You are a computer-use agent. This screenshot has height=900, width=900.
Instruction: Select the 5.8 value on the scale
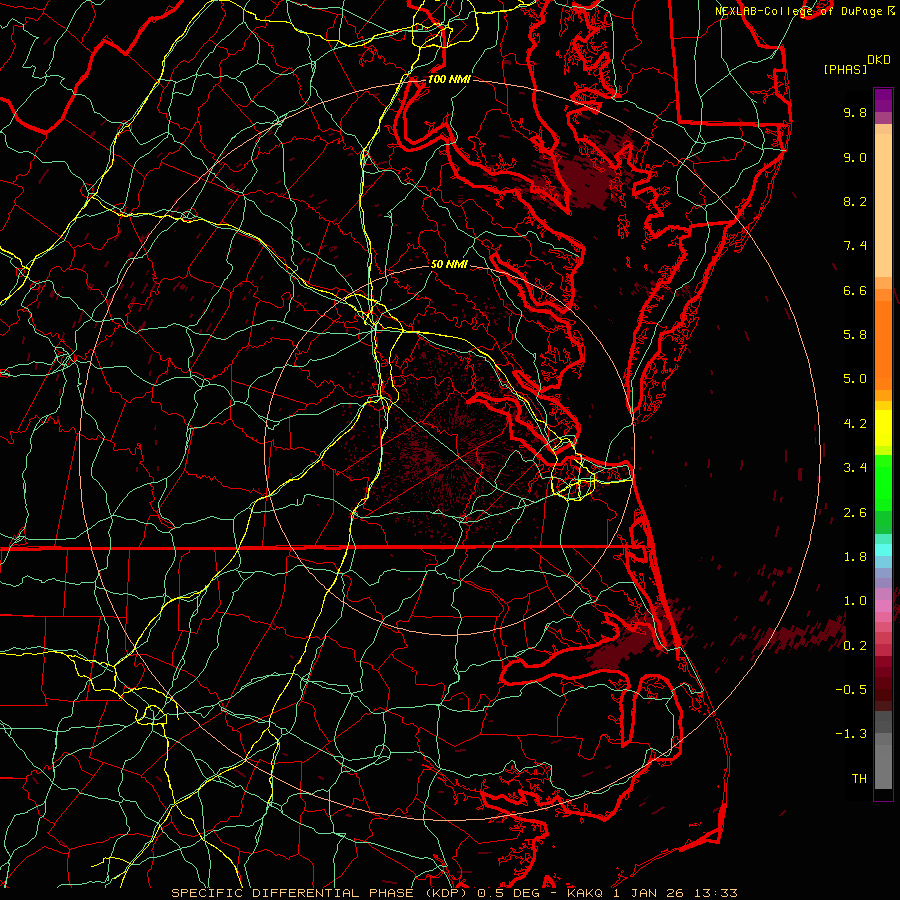[x=855, y=335]
